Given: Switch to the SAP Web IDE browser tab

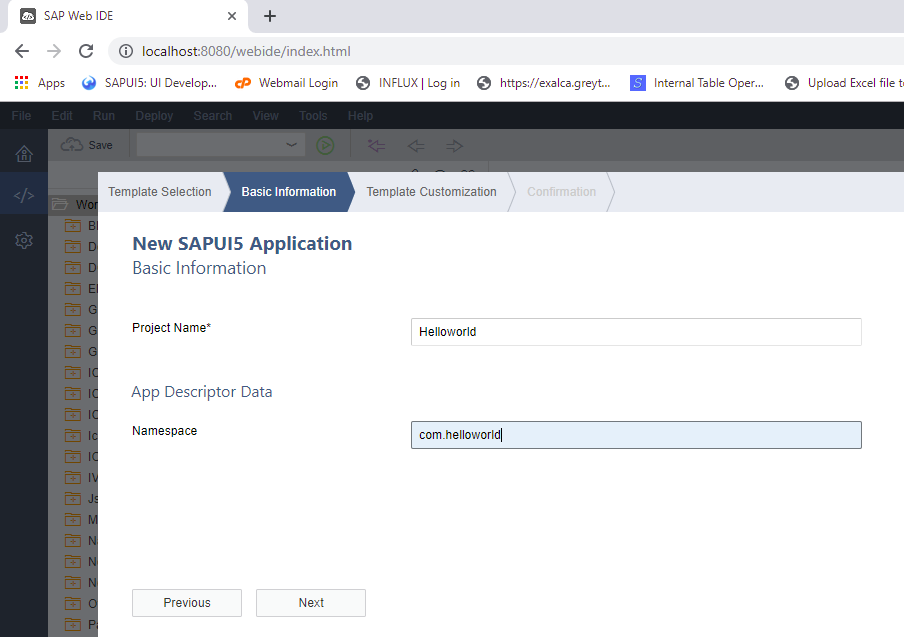Looking at the screenshot, I should tap(127, 16).
